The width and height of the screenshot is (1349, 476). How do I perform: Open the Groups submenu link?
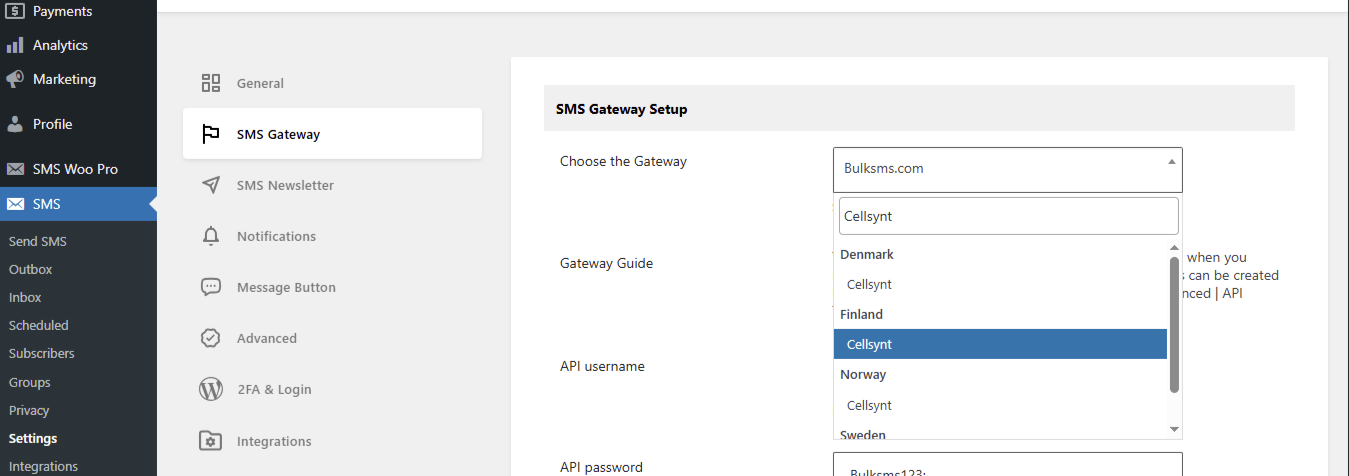click(x=29, y=382)
